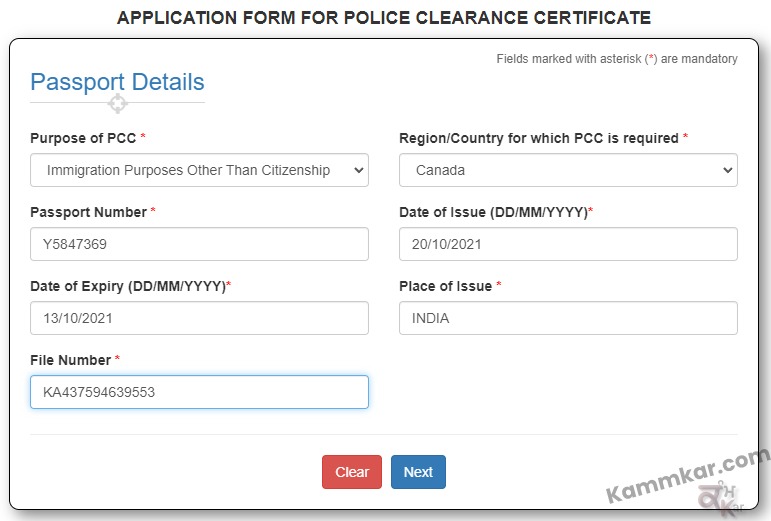Focus the Passport Number input field

[199, 244]
